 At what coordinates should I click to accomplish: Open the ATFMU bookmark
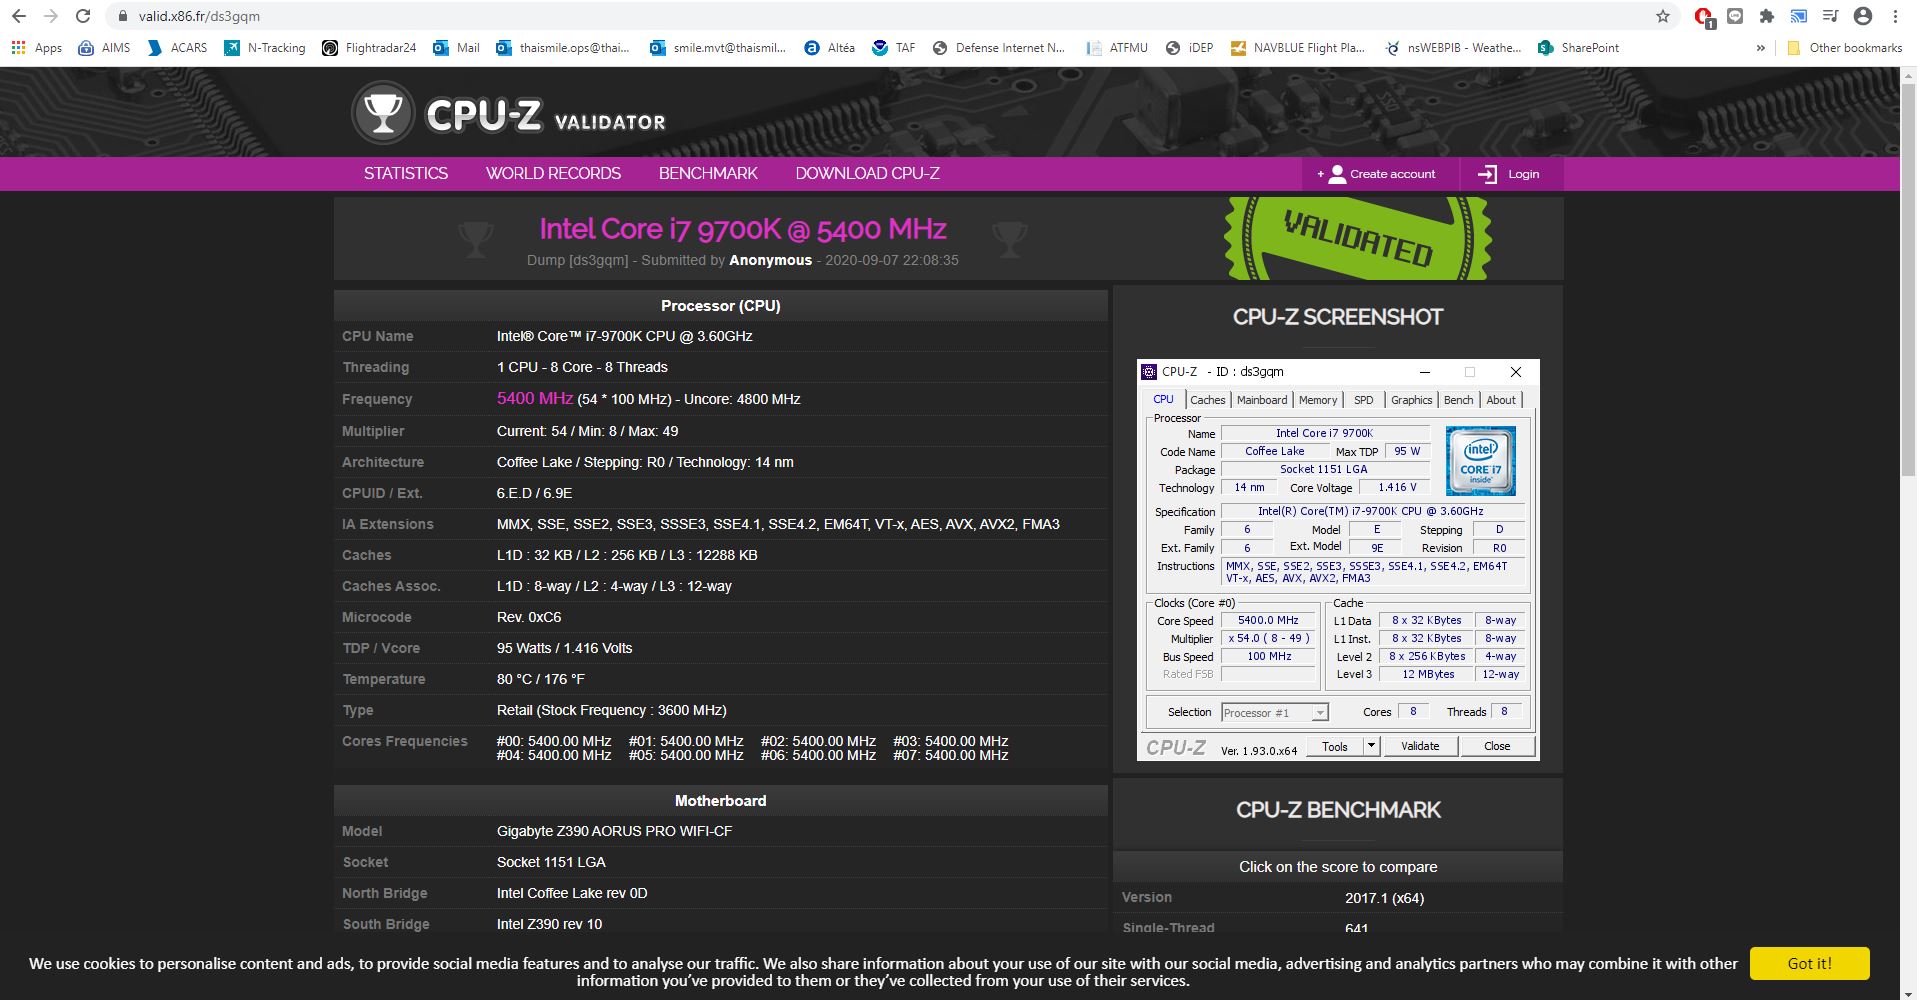click(1117, 47)
